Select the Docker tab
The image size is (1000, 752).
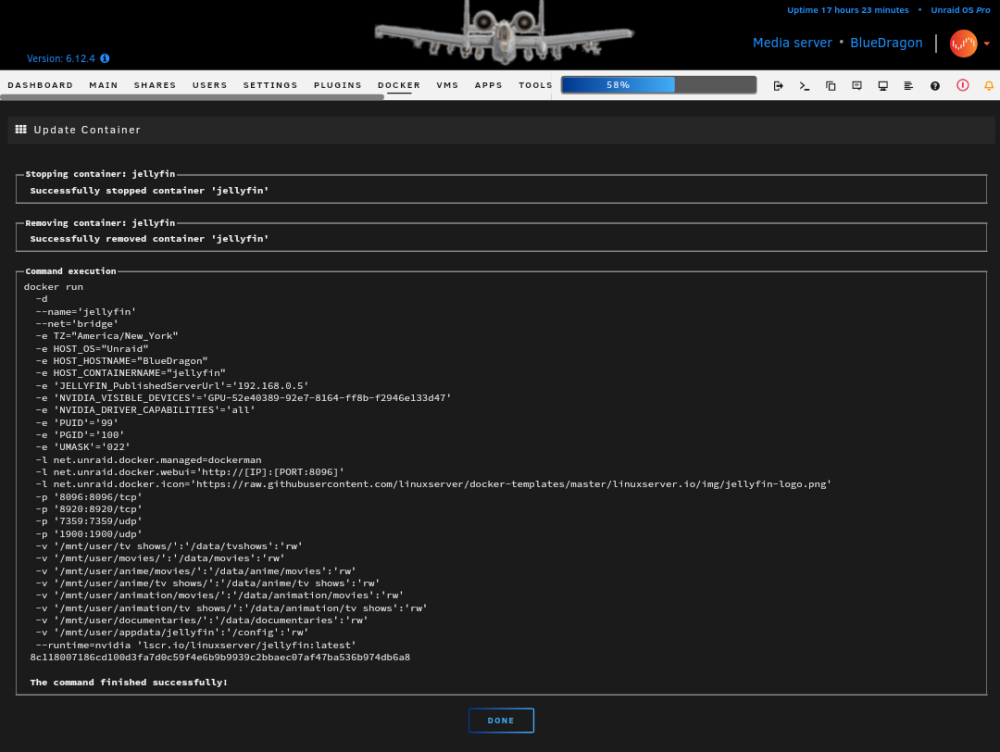[x=399, y=85]
